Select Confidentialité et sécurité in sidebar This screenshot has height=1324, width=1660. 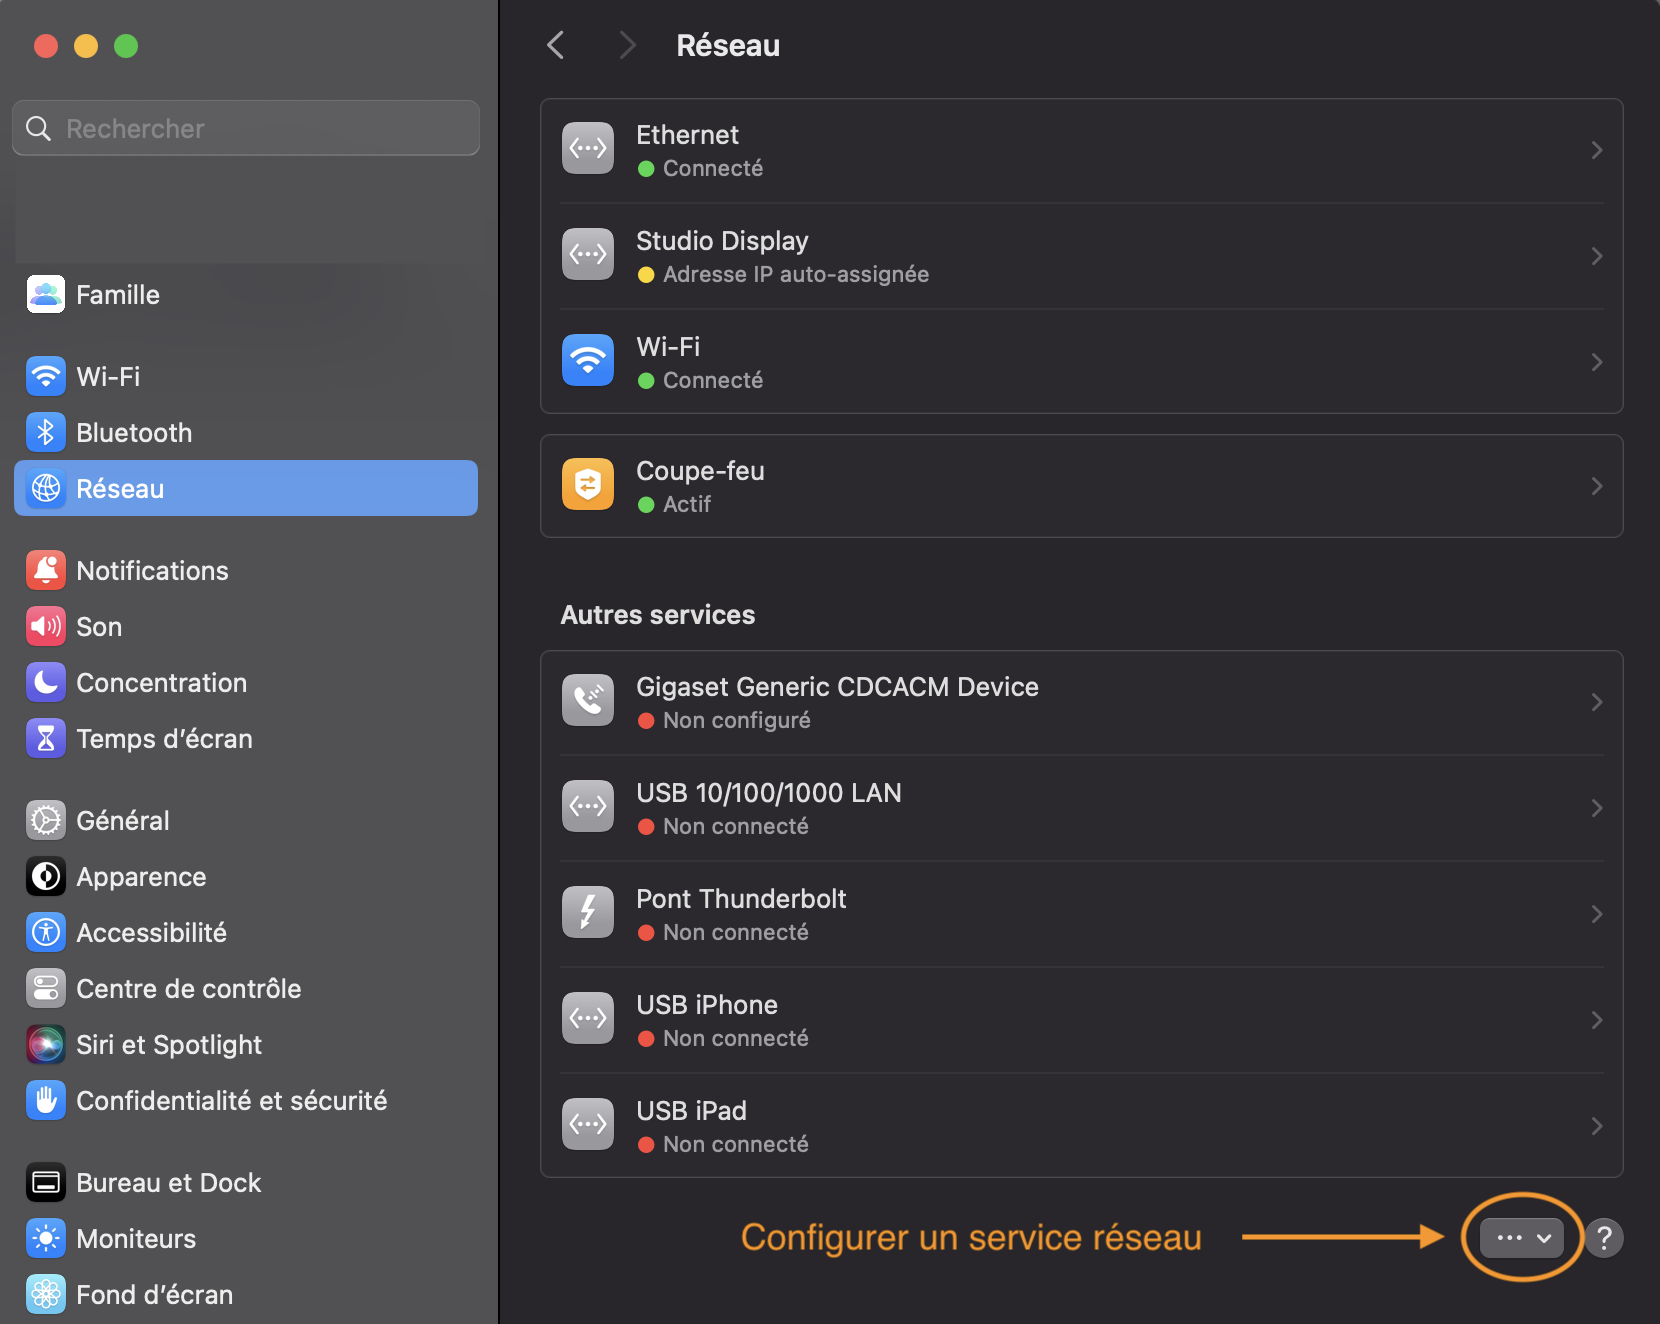(x=231, y=1101)
